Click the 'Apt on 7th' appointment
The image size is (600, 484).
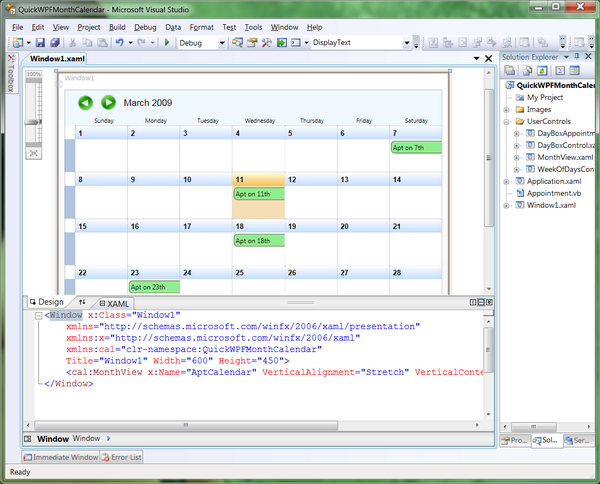click(416, 147)
